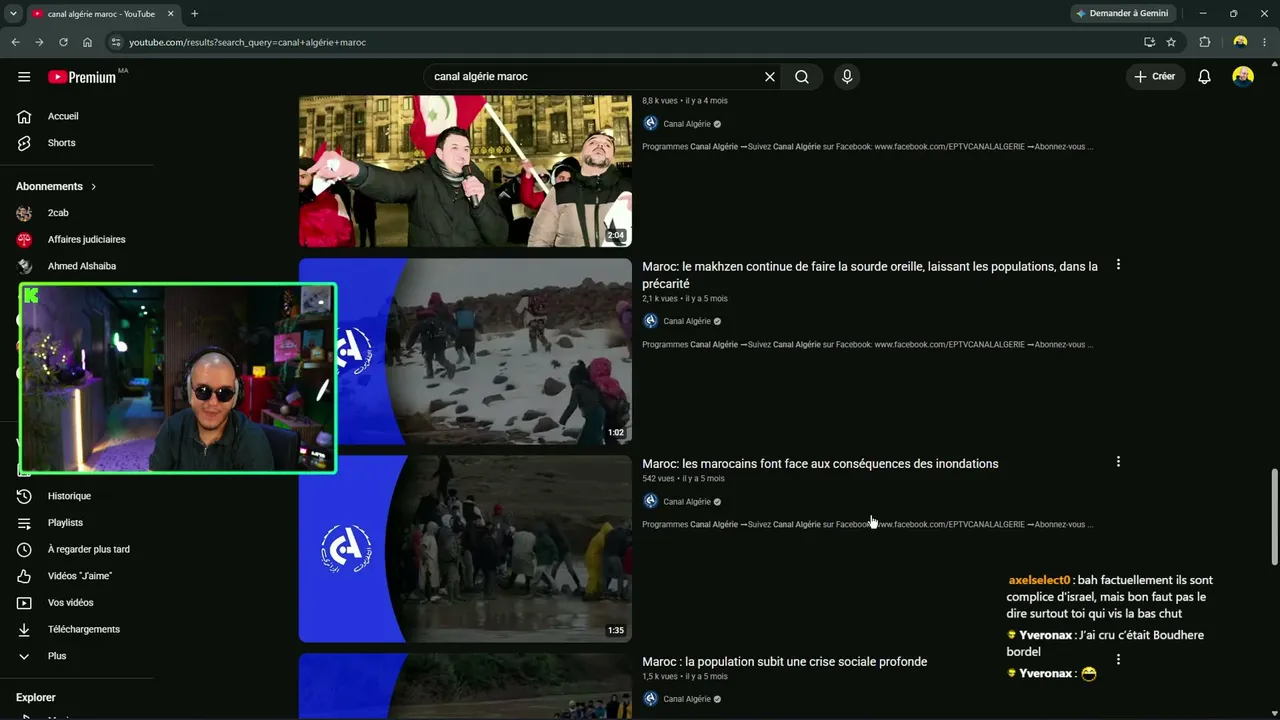Go back with the browser back arrow
The width and height of the screenshot is (1280, 720).
pos(15,42)
